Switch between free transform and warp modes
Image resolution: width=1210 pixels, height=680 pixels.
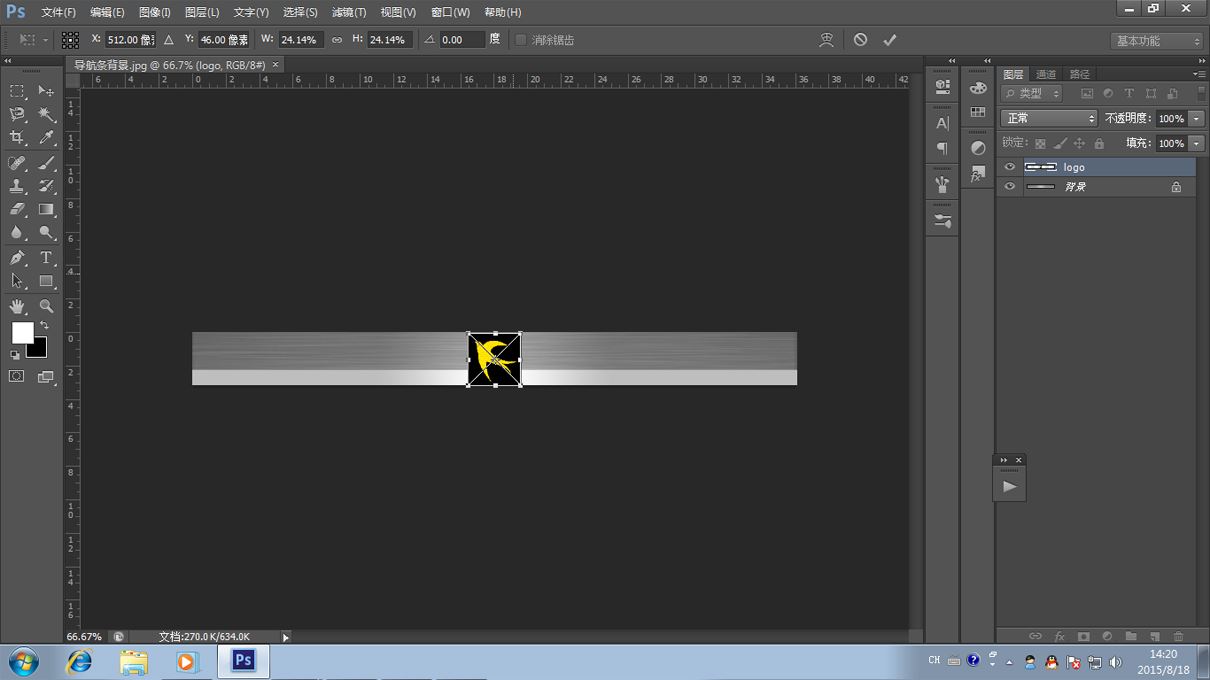point(826,40)
